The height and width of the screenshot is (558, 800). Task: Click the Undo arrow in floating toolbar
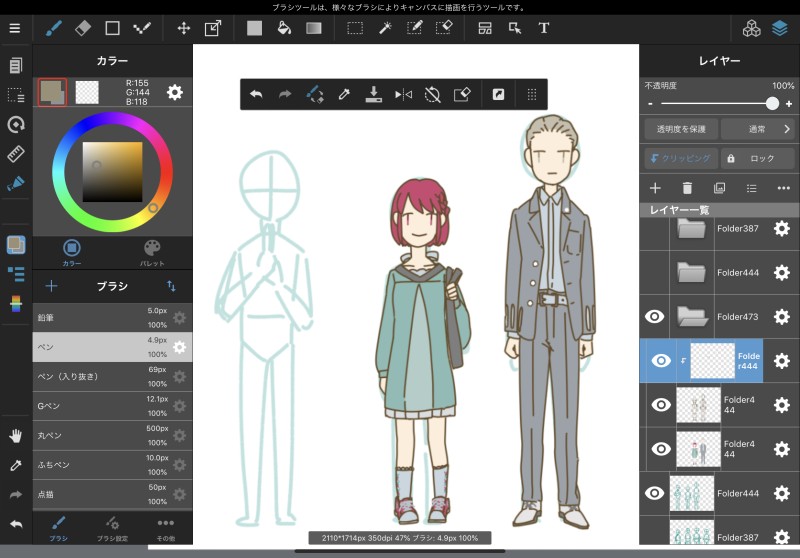(256, 94)
